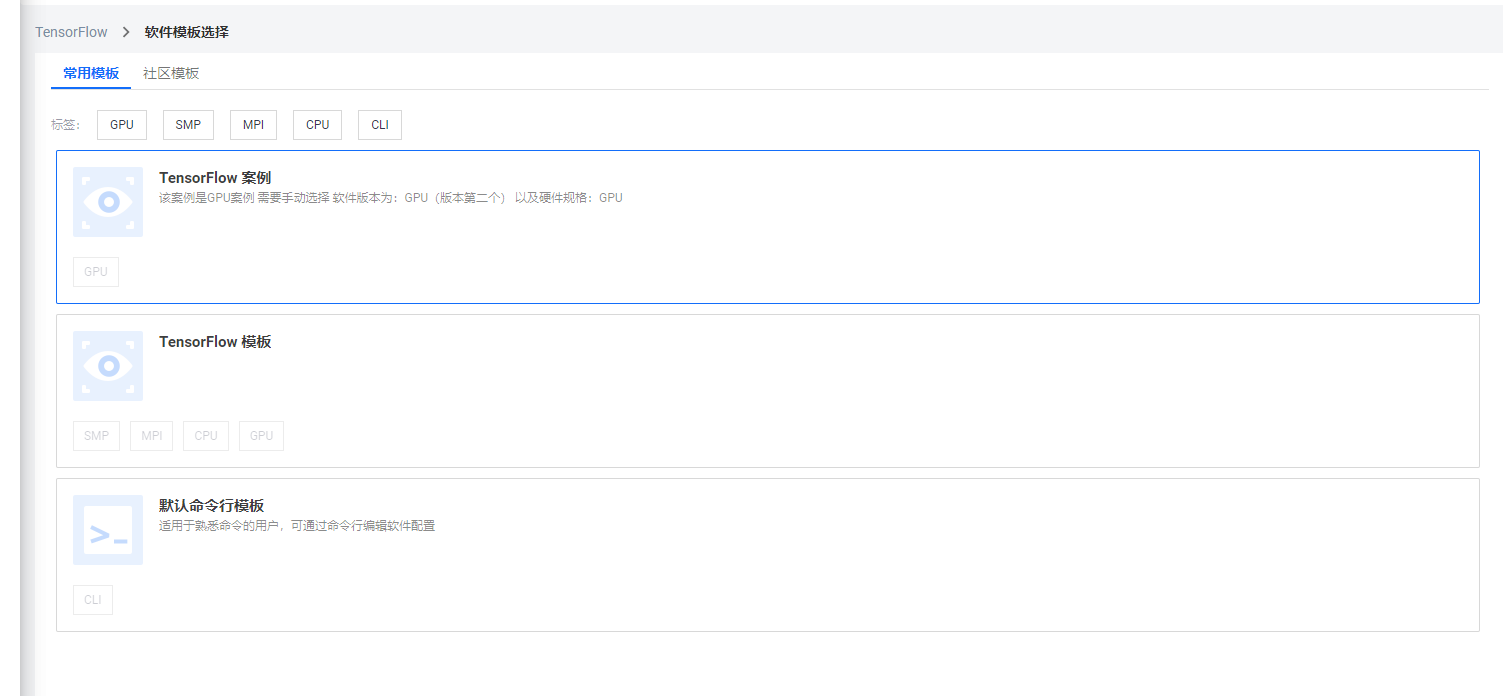Click the 默认命令行模板 terminal icon
Image resolution: width=1503 pixels, height=696 pixels.
(108, 530)
